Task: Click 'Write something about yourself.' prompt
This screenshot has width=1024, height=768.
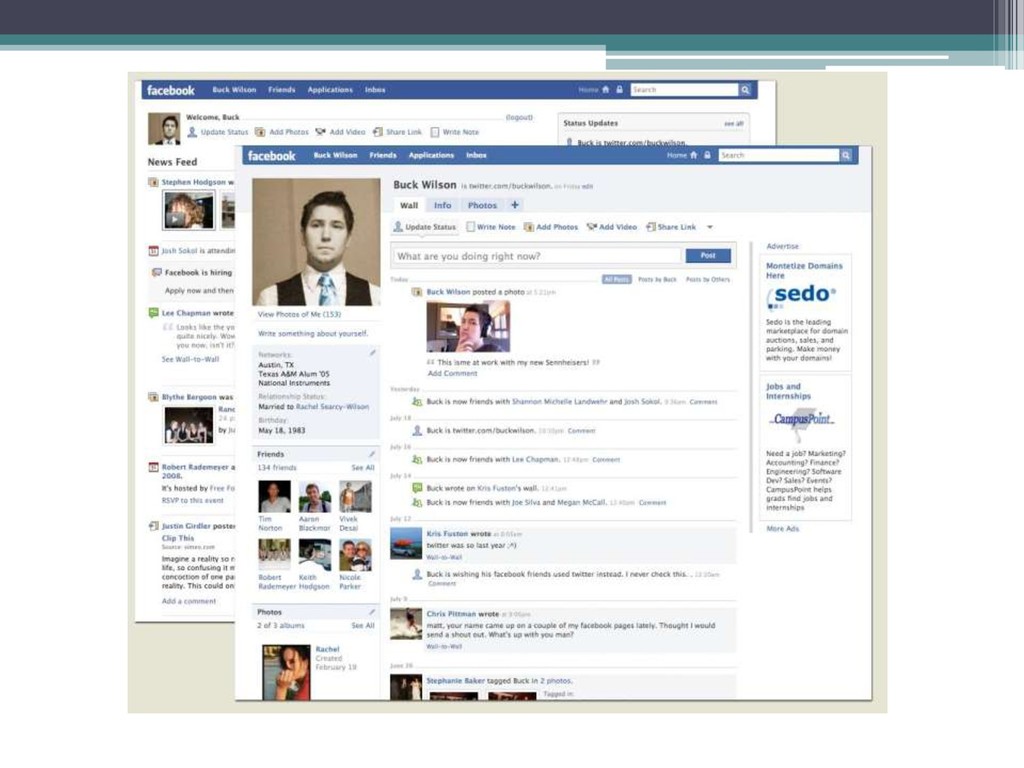Action: [x=313, y=334]
